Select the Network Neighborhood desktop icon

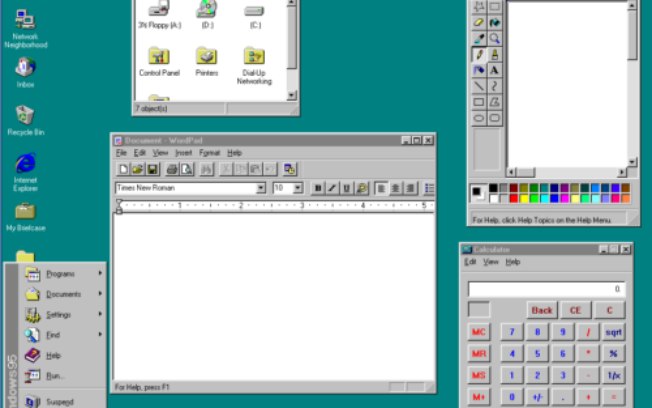point(25,29)
